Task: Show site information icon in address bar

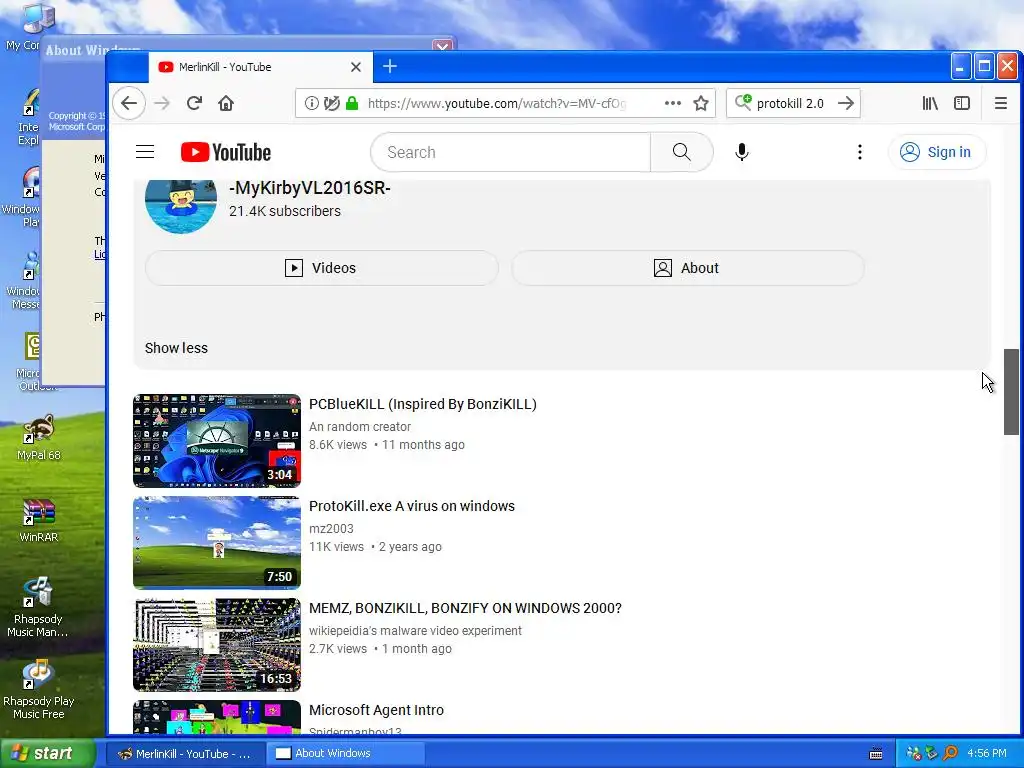Action: coord(312,103)
